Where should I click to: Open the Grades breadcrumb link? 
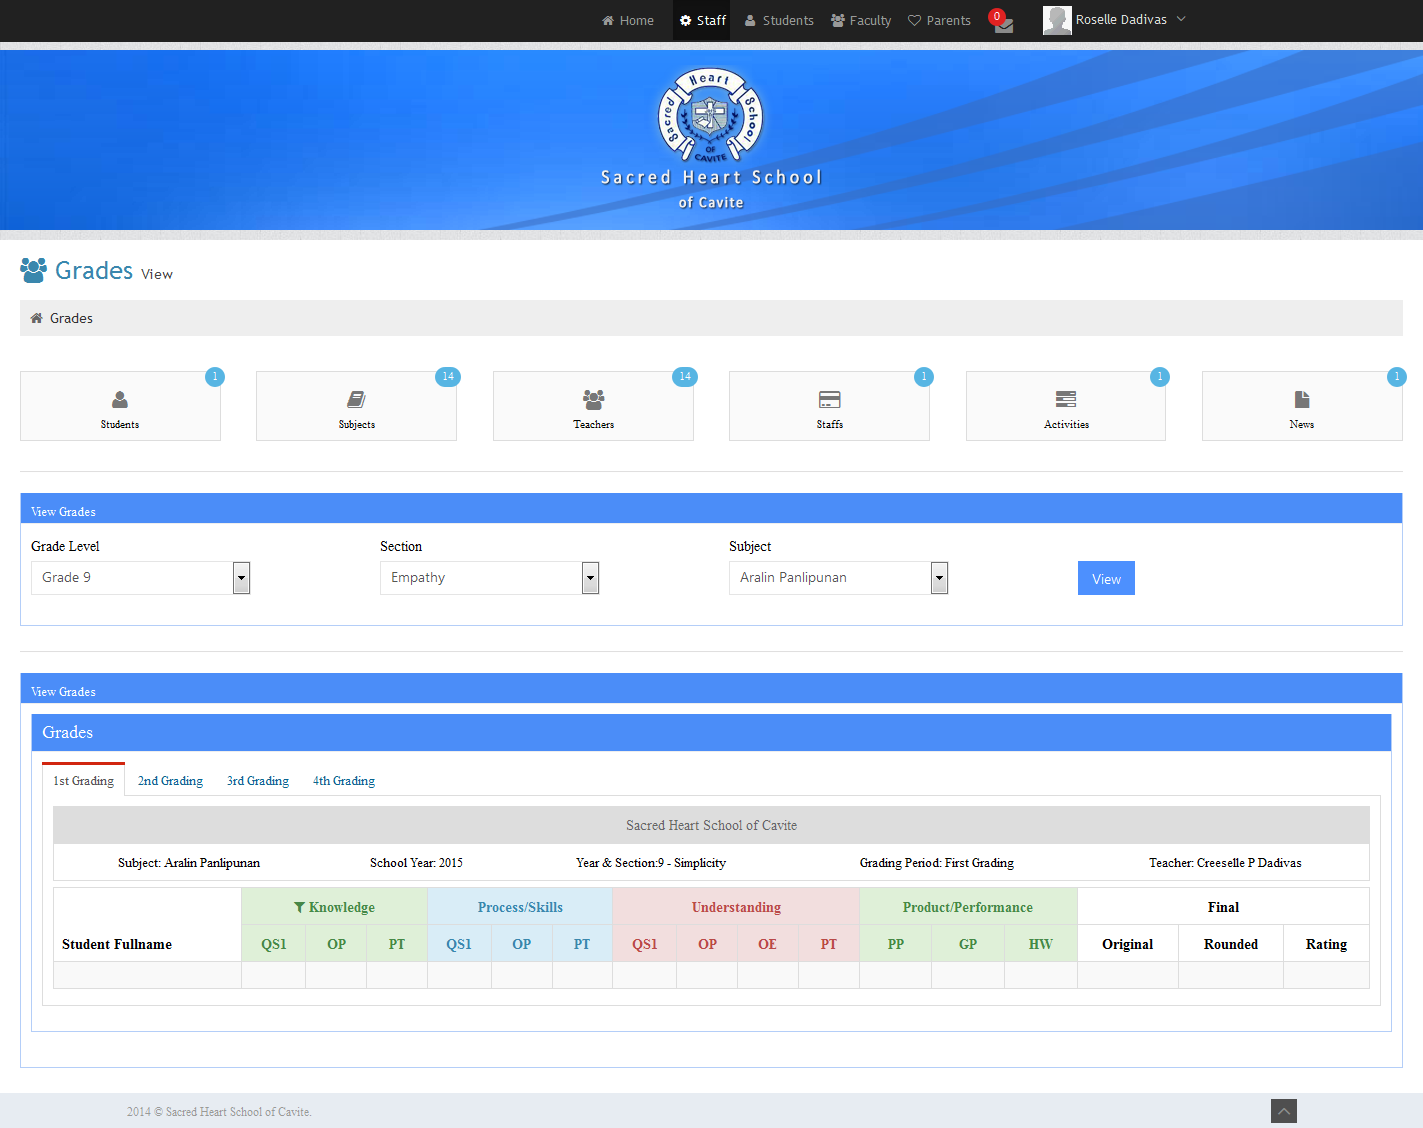(71, 318)
